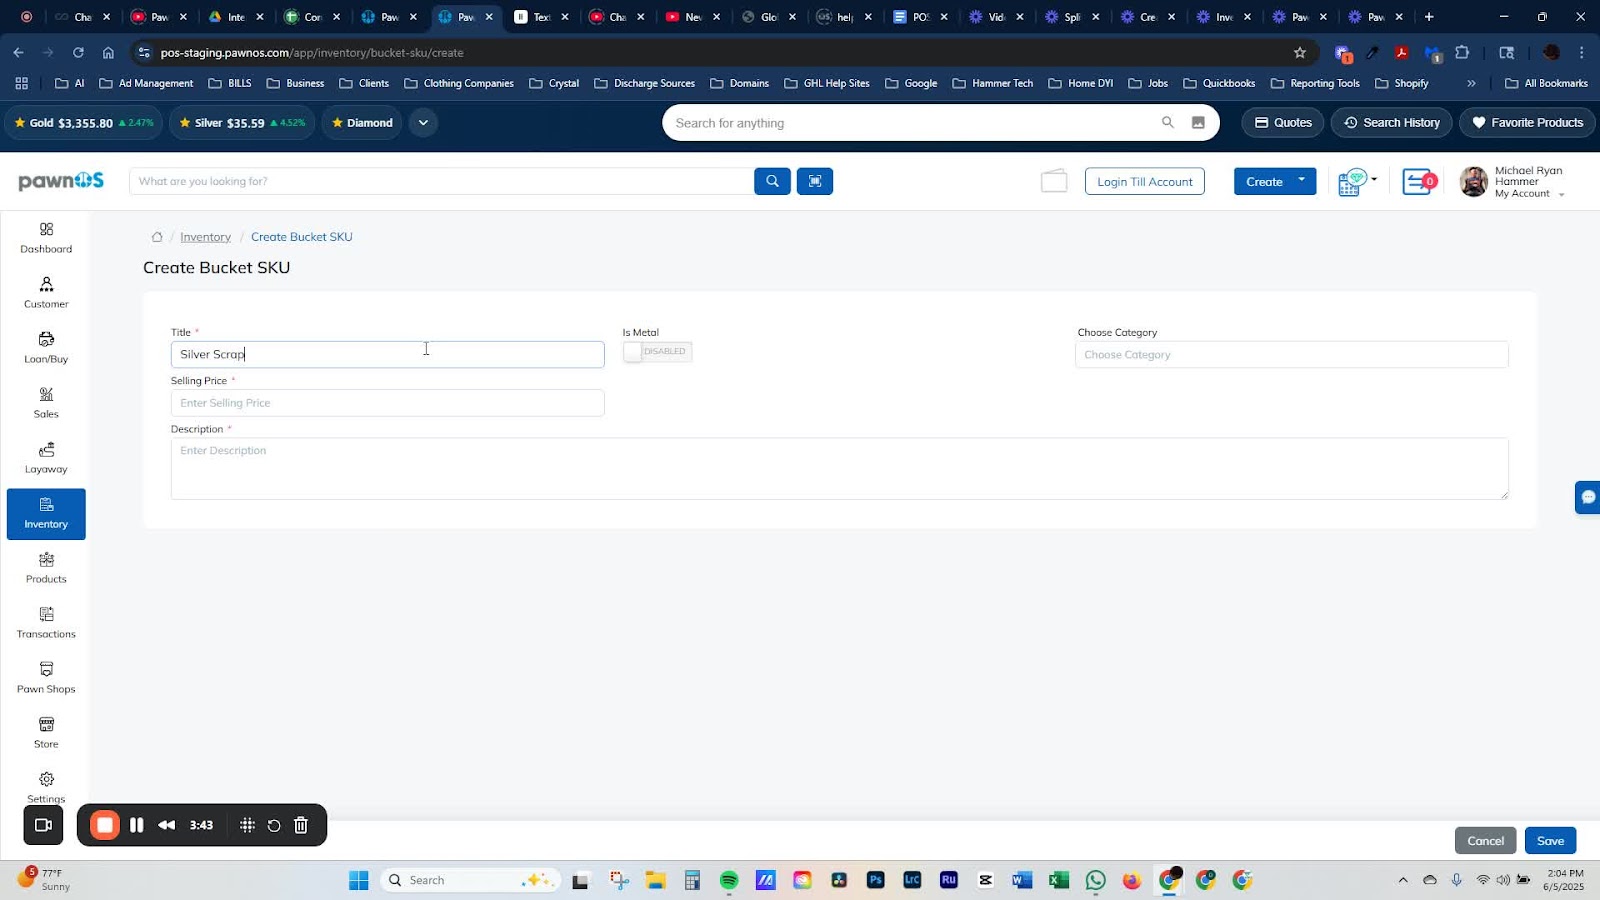Stop the screen recording
This screenshot has width=1600, height=900.
click(105, 825)
